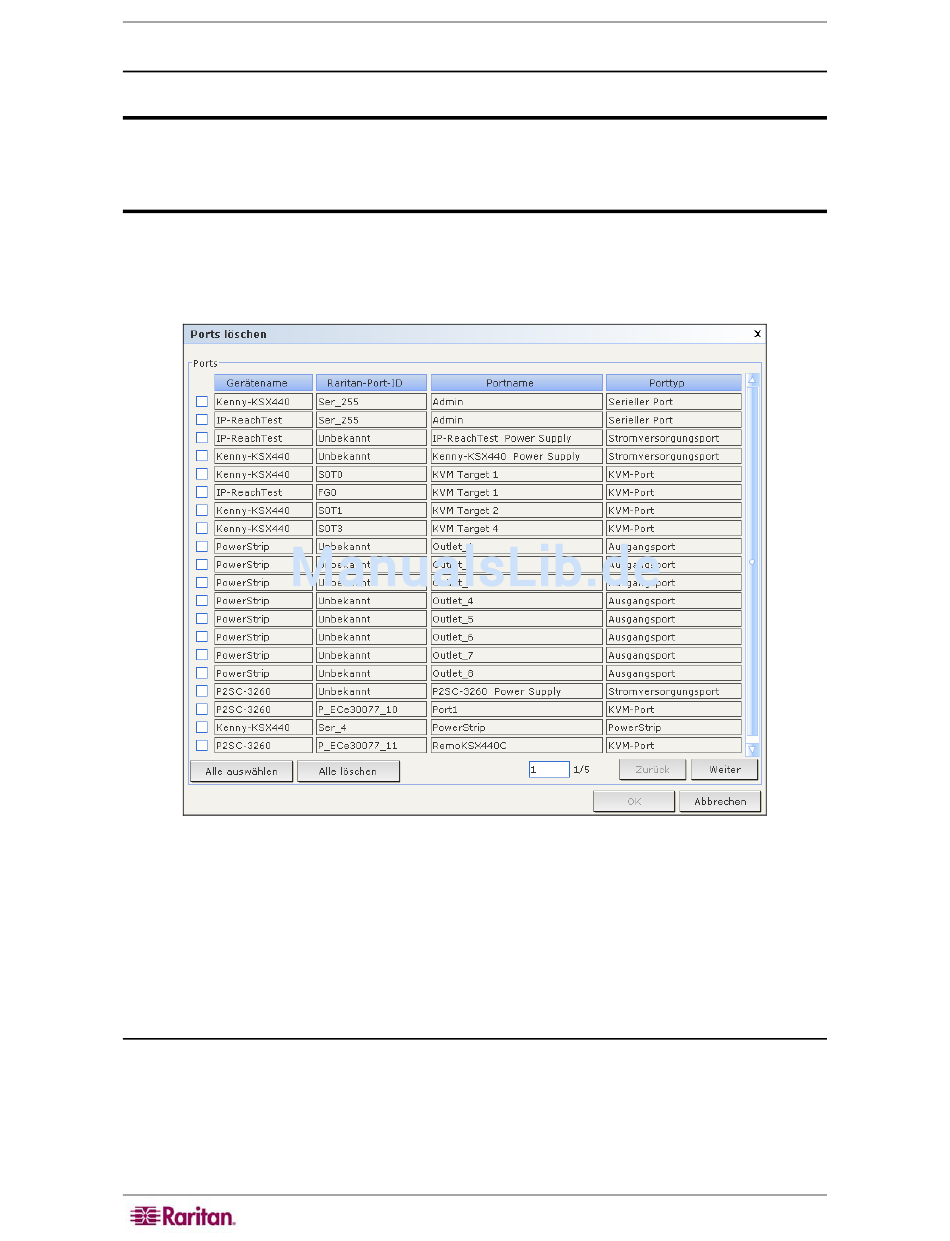
Task: Click the scrollbar down arrow in ports table
Action: pyautogui.click(x=752, y=748)
